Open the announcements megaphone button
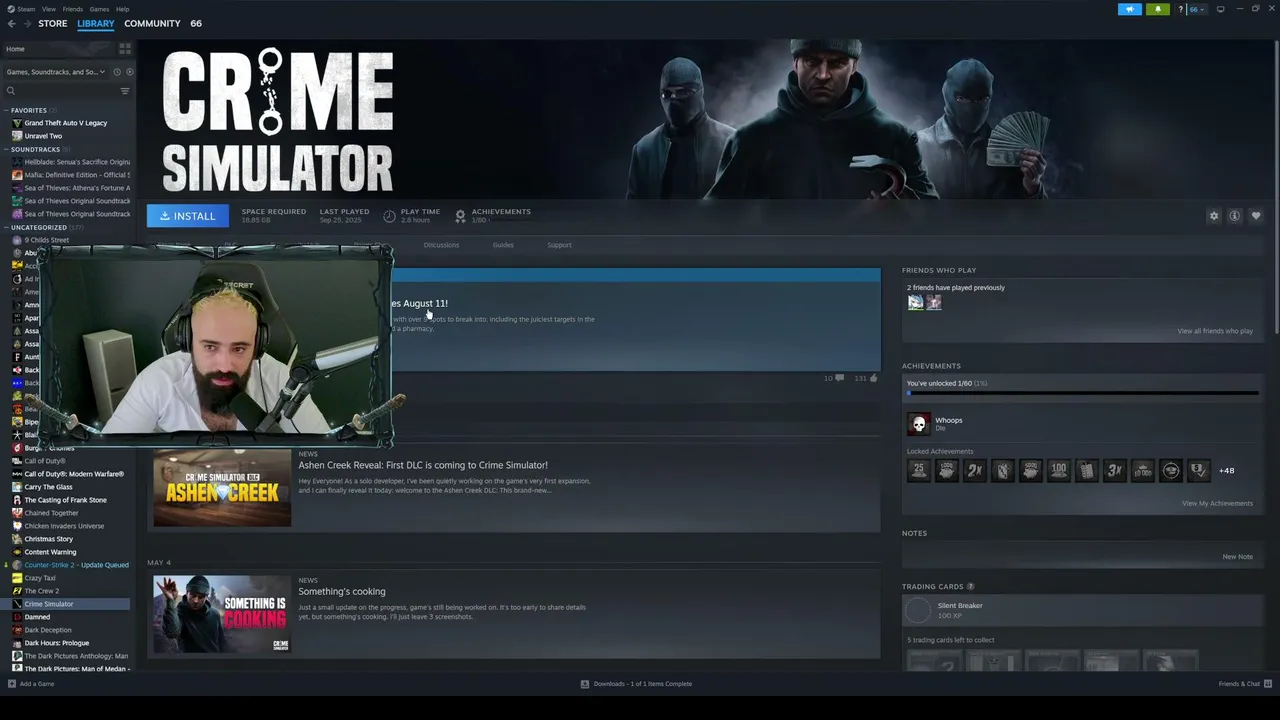Screen dimensions: 1280x720 click(1129, 9)
